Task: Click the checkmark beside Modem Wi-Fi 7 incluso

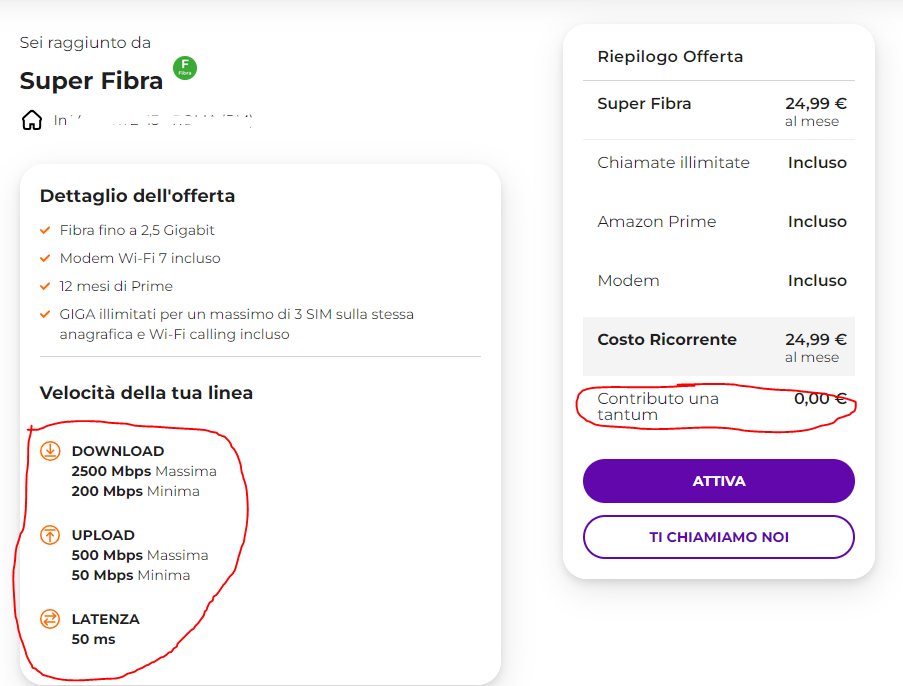Action: 45,258
